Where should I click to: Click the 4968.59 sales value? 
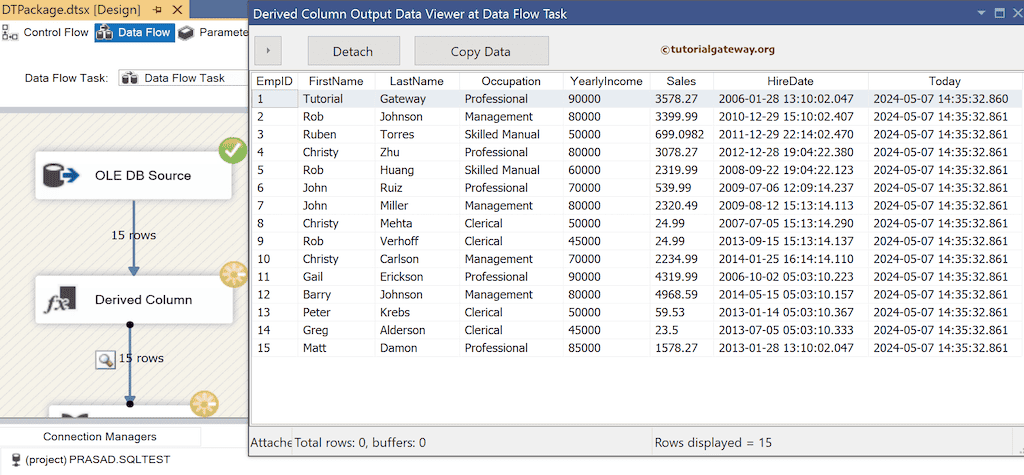coord(681,294)
